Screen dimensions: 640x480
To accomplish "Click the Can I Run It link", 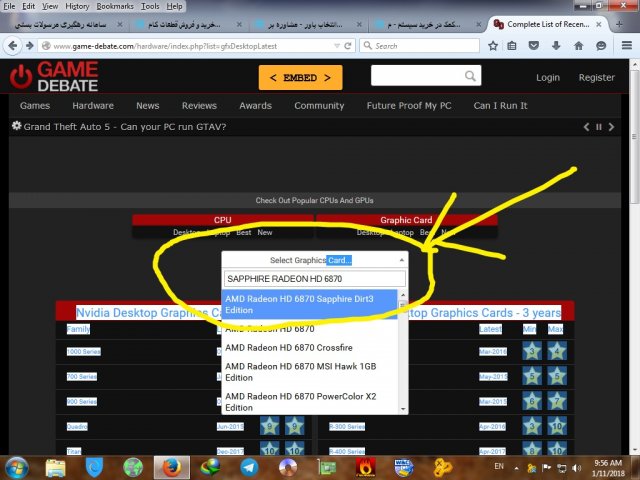I will point(500,106).
